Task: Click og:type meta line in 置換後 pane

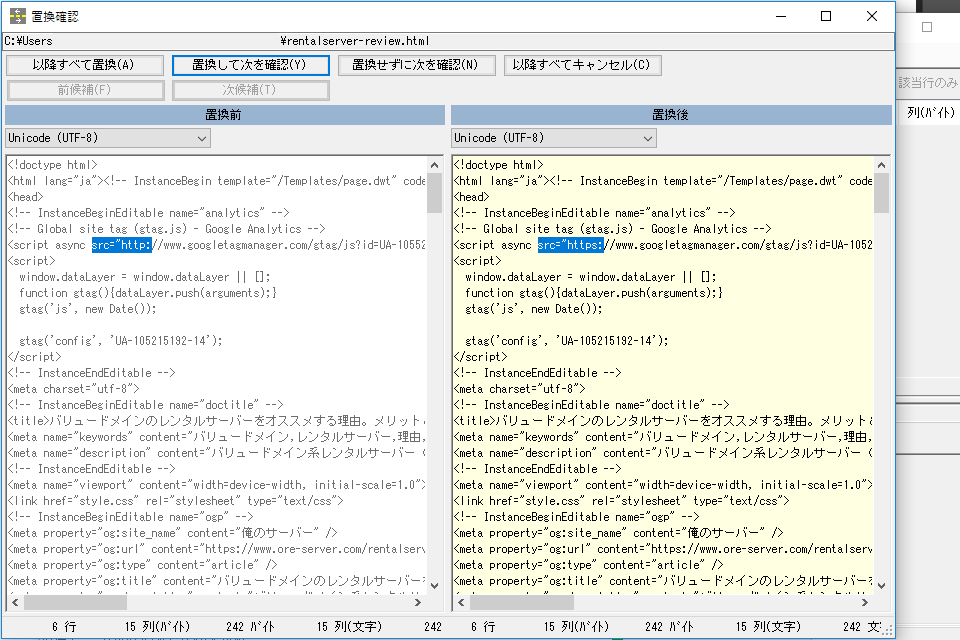Action: coord(588,565)
